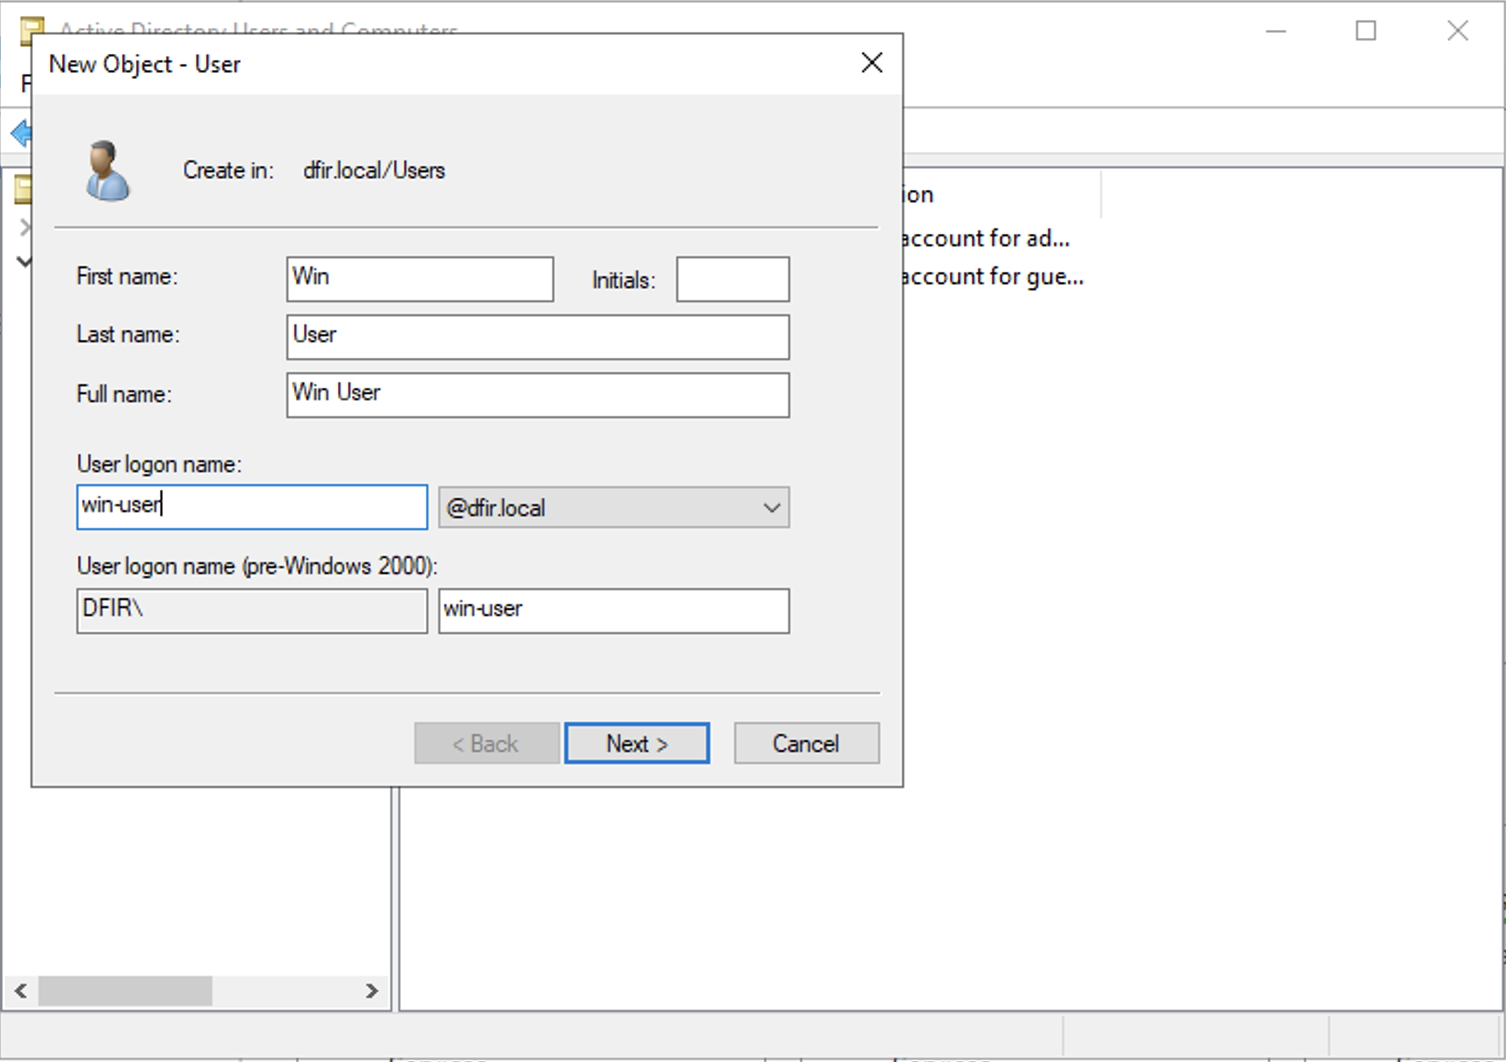Click the right scroll arrow in the tree pane
Screen dimensions: 1506x1062
(372, 991)
